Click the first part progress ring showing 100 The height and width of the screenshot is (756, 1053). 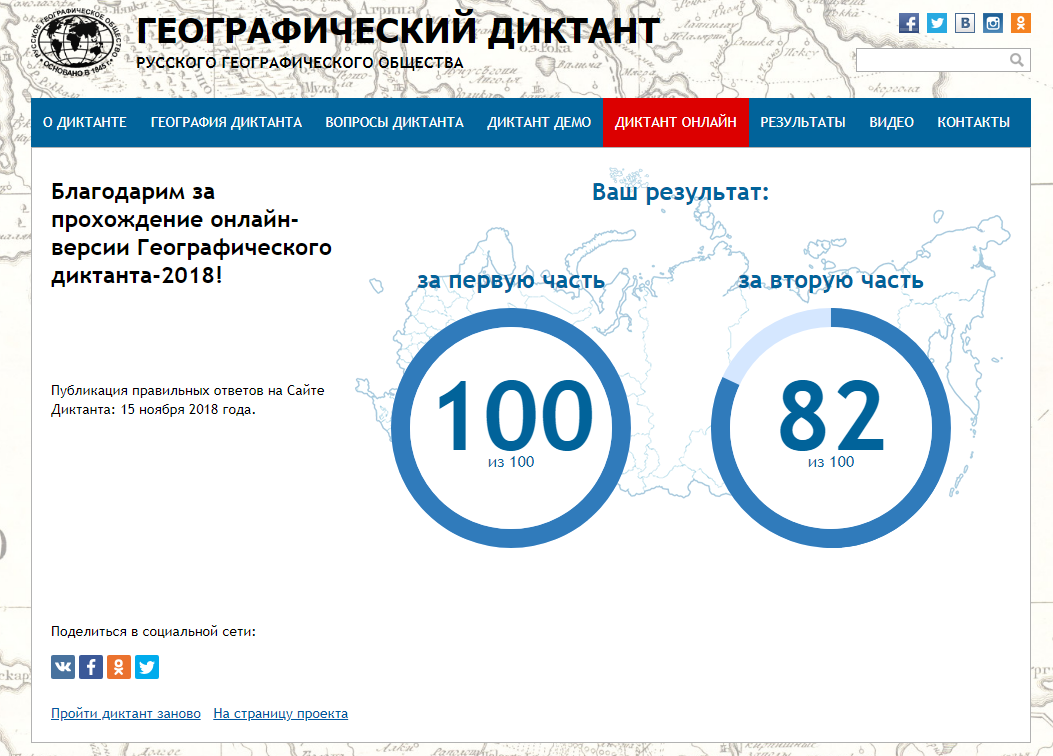tap(511, 428)
